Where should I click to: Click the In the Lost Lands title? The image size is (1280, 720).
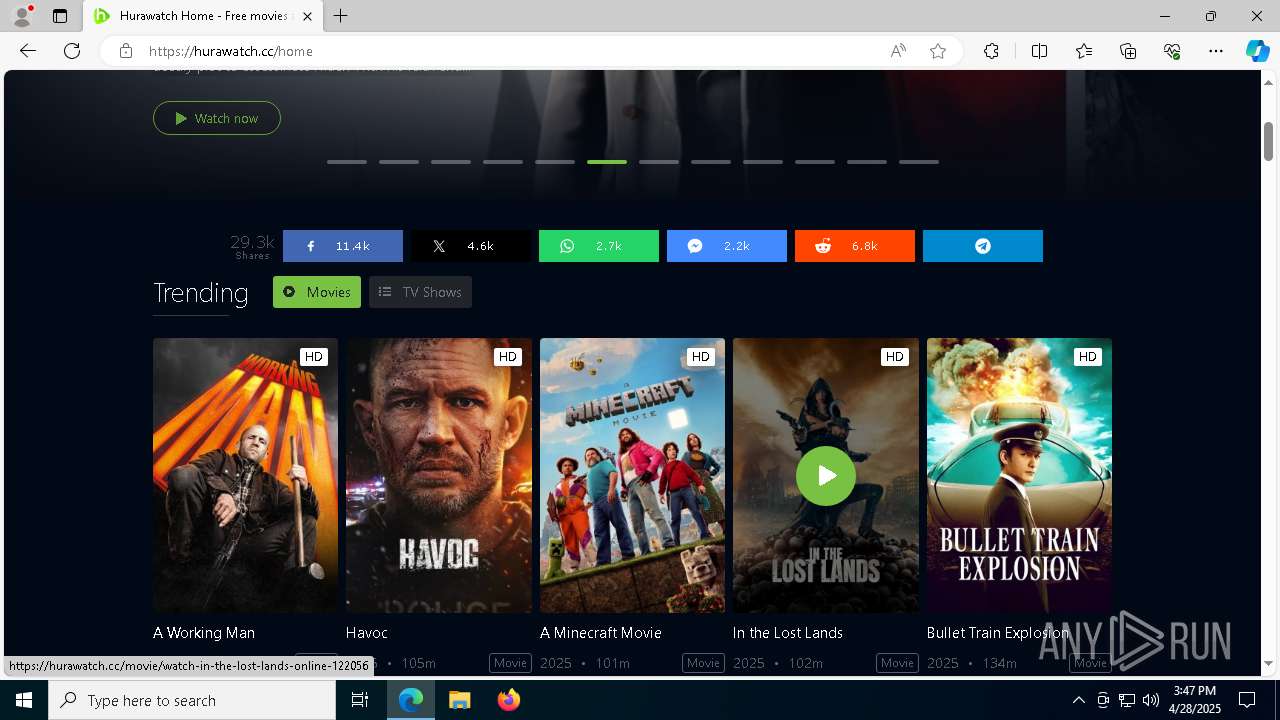(x=788, y=633)
